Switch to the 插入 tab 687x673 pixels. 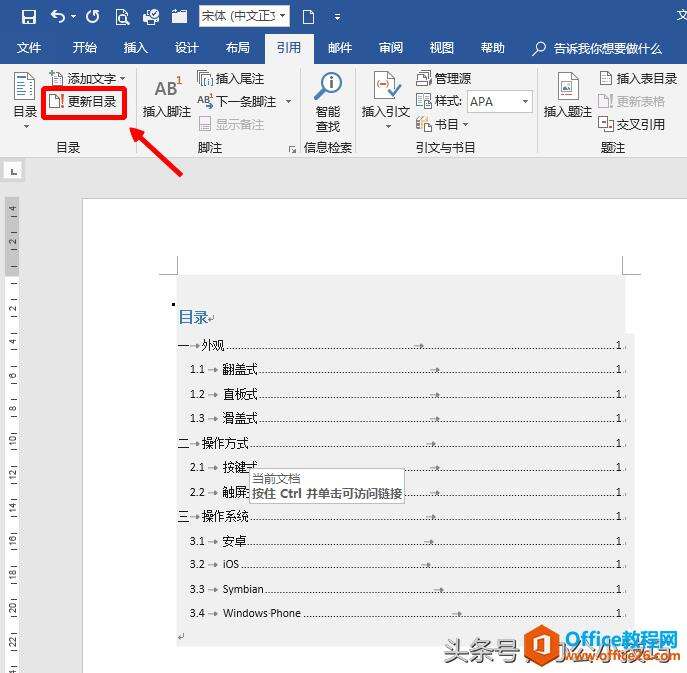135,47
